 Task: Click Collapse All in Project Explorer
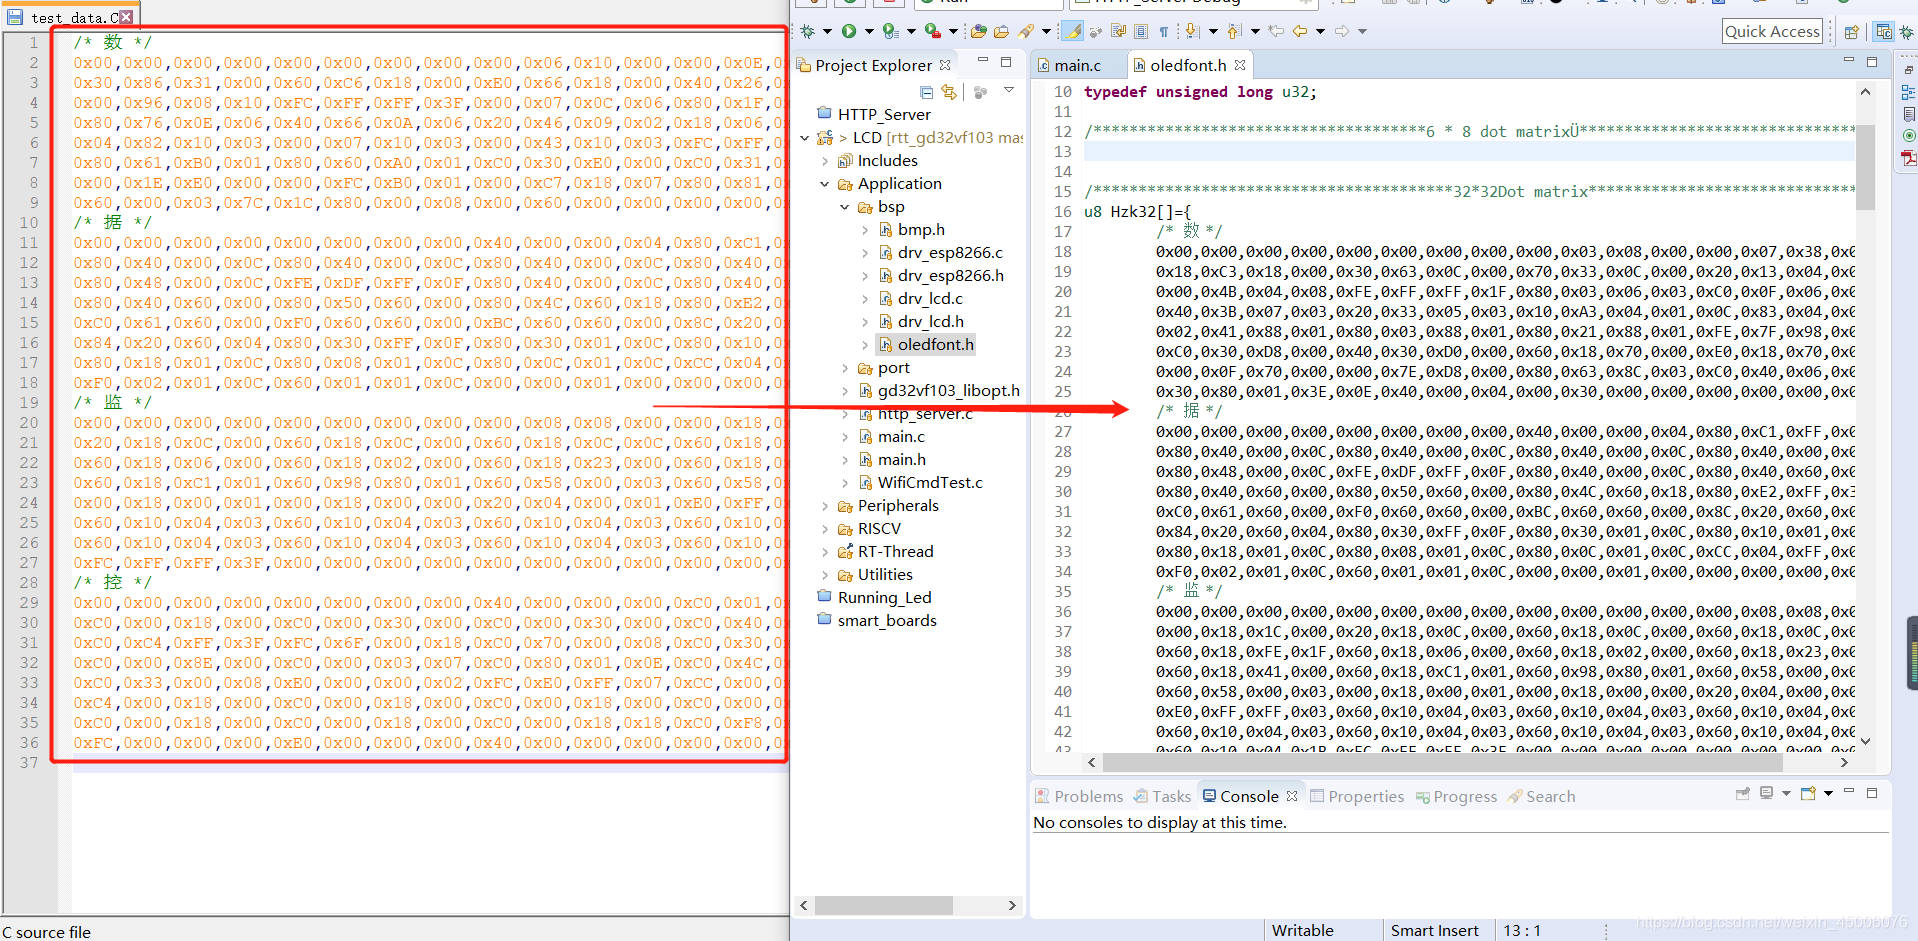pyautogui.click(x=926, y=92)
